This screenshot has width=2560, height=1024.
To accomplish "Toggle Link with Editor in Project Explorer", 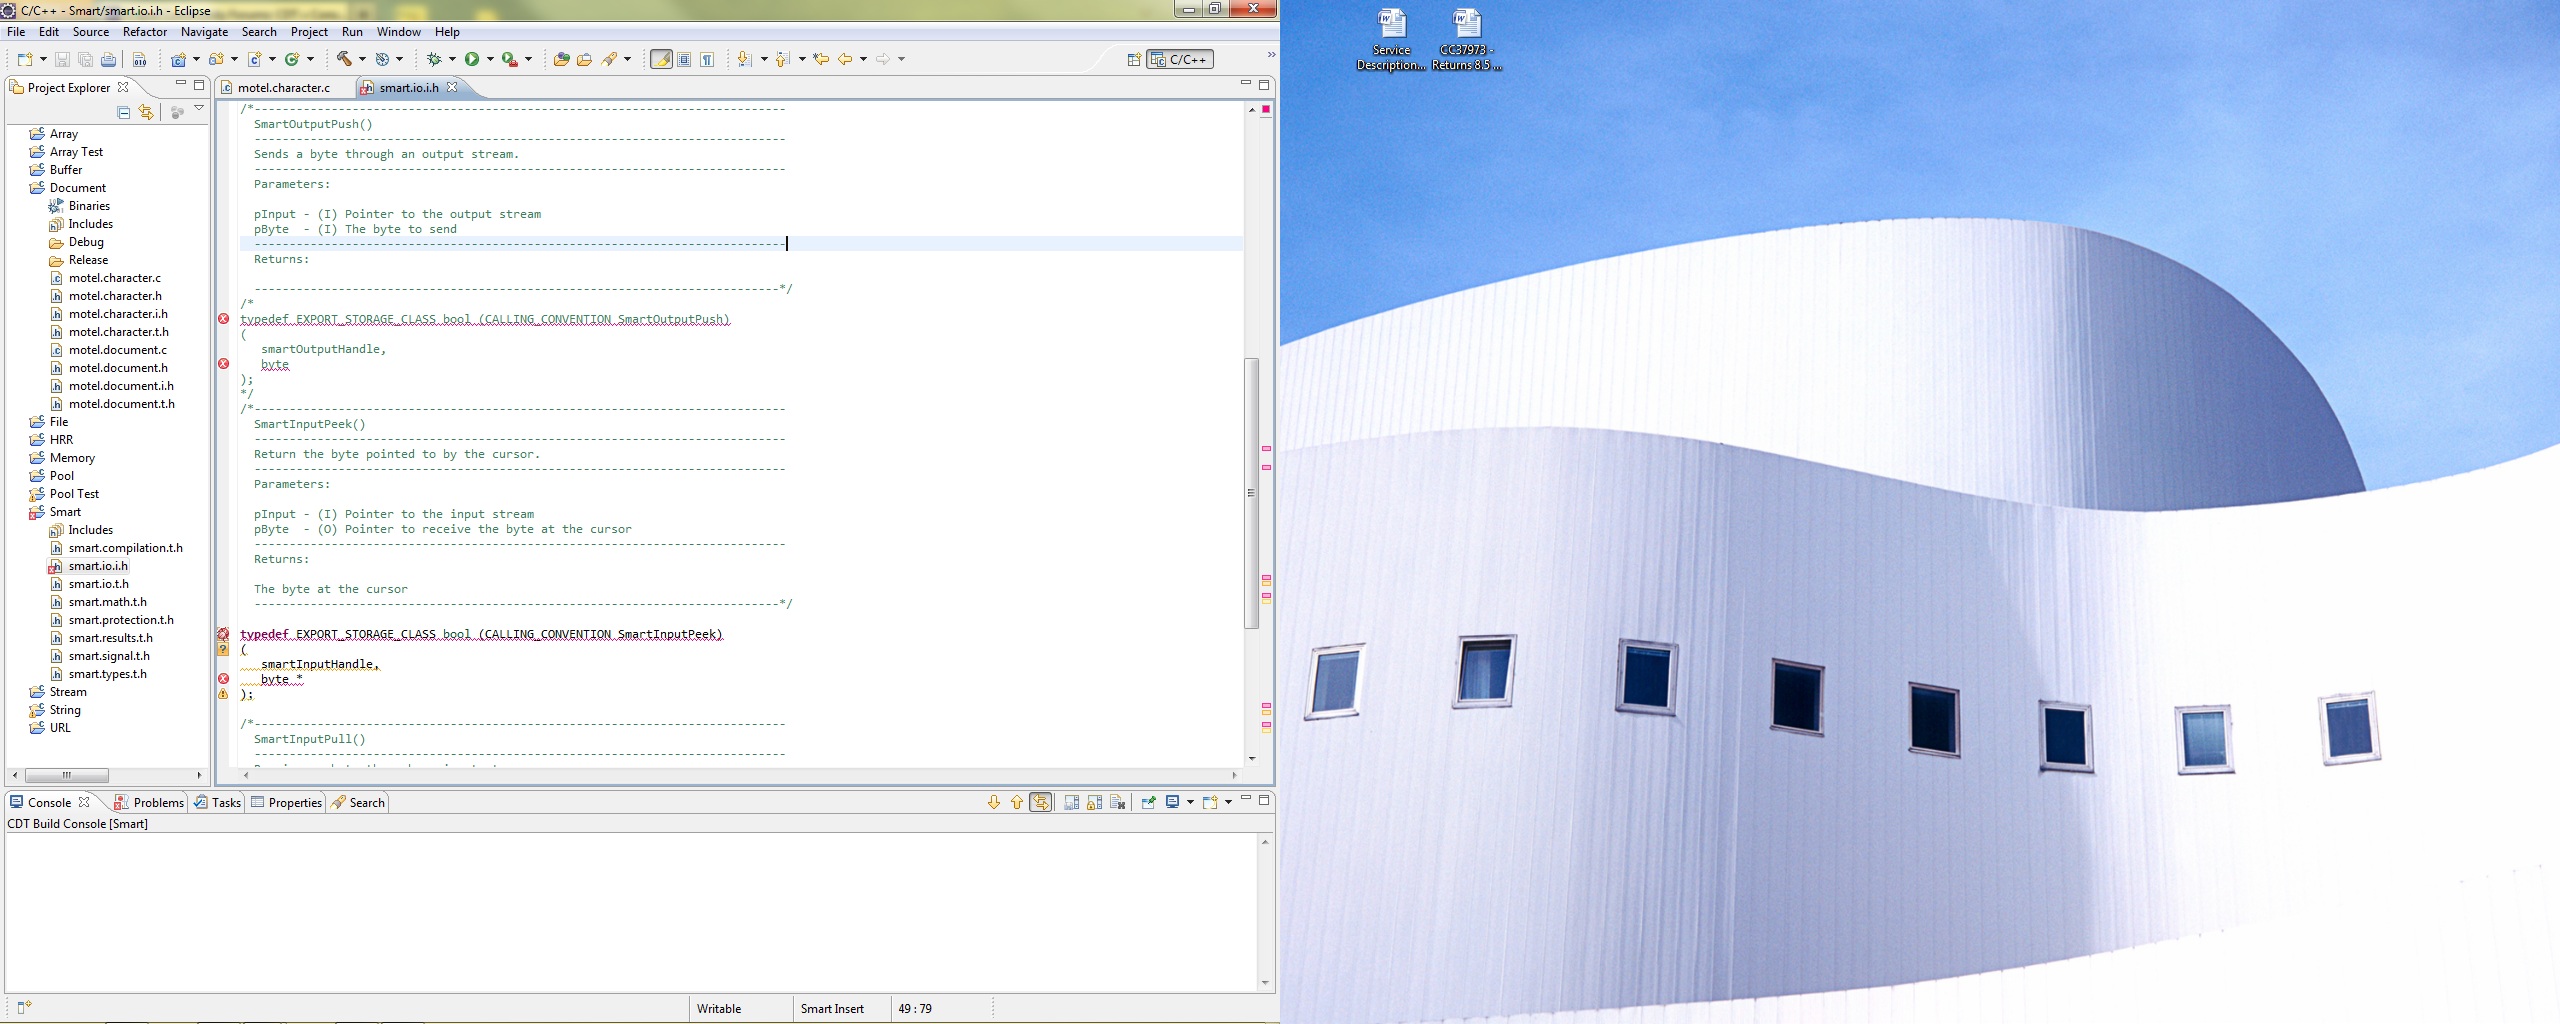I will pyautogui.click(x=146, y=112).
